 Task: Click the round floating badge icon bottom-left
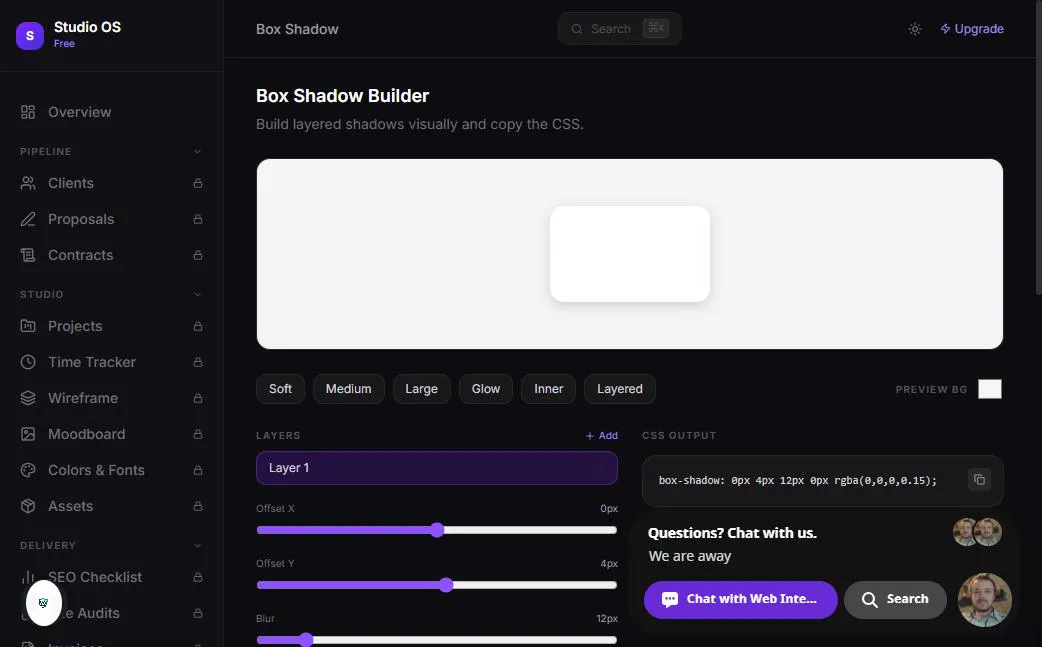tap(44, 603)
